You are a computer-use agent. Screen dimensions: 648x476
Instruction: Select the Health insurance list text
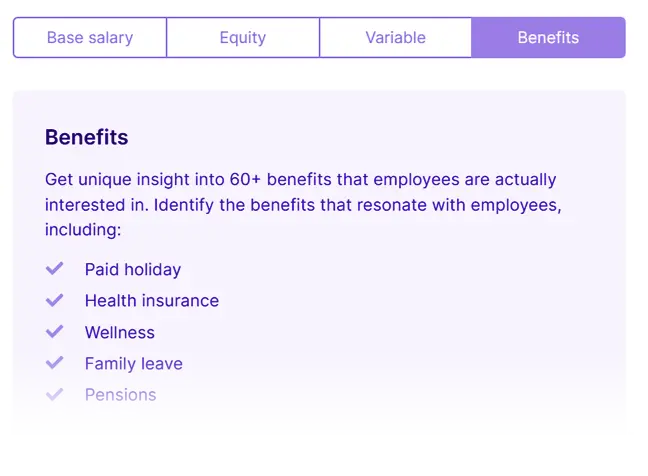(151, 301)
